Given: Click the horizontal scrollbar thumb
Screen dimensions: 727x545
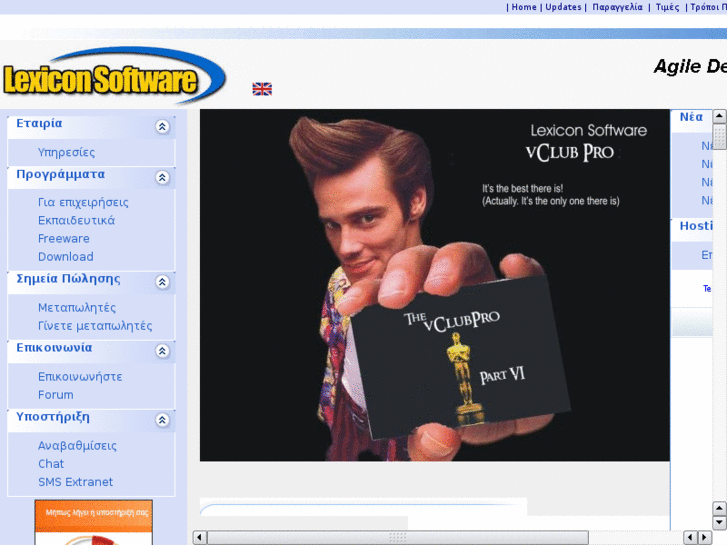Looking at the screenshot, I should point(398,538).
